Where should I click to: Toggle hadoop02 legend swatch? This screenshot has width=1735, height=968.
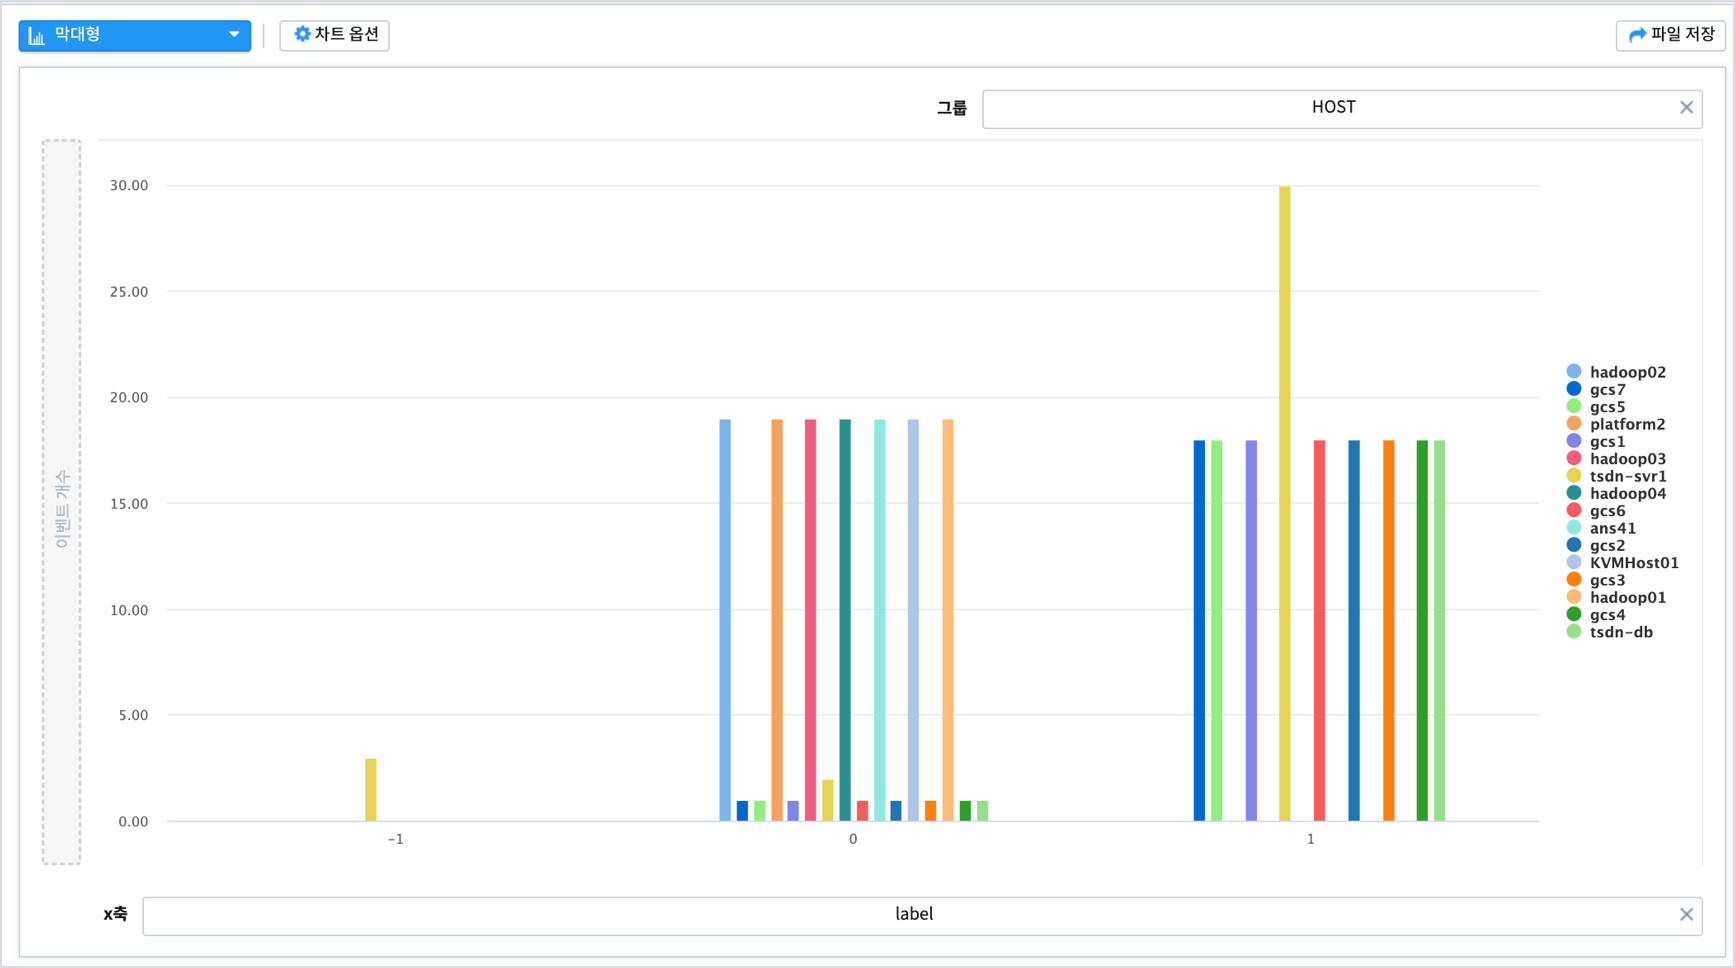1574,372
